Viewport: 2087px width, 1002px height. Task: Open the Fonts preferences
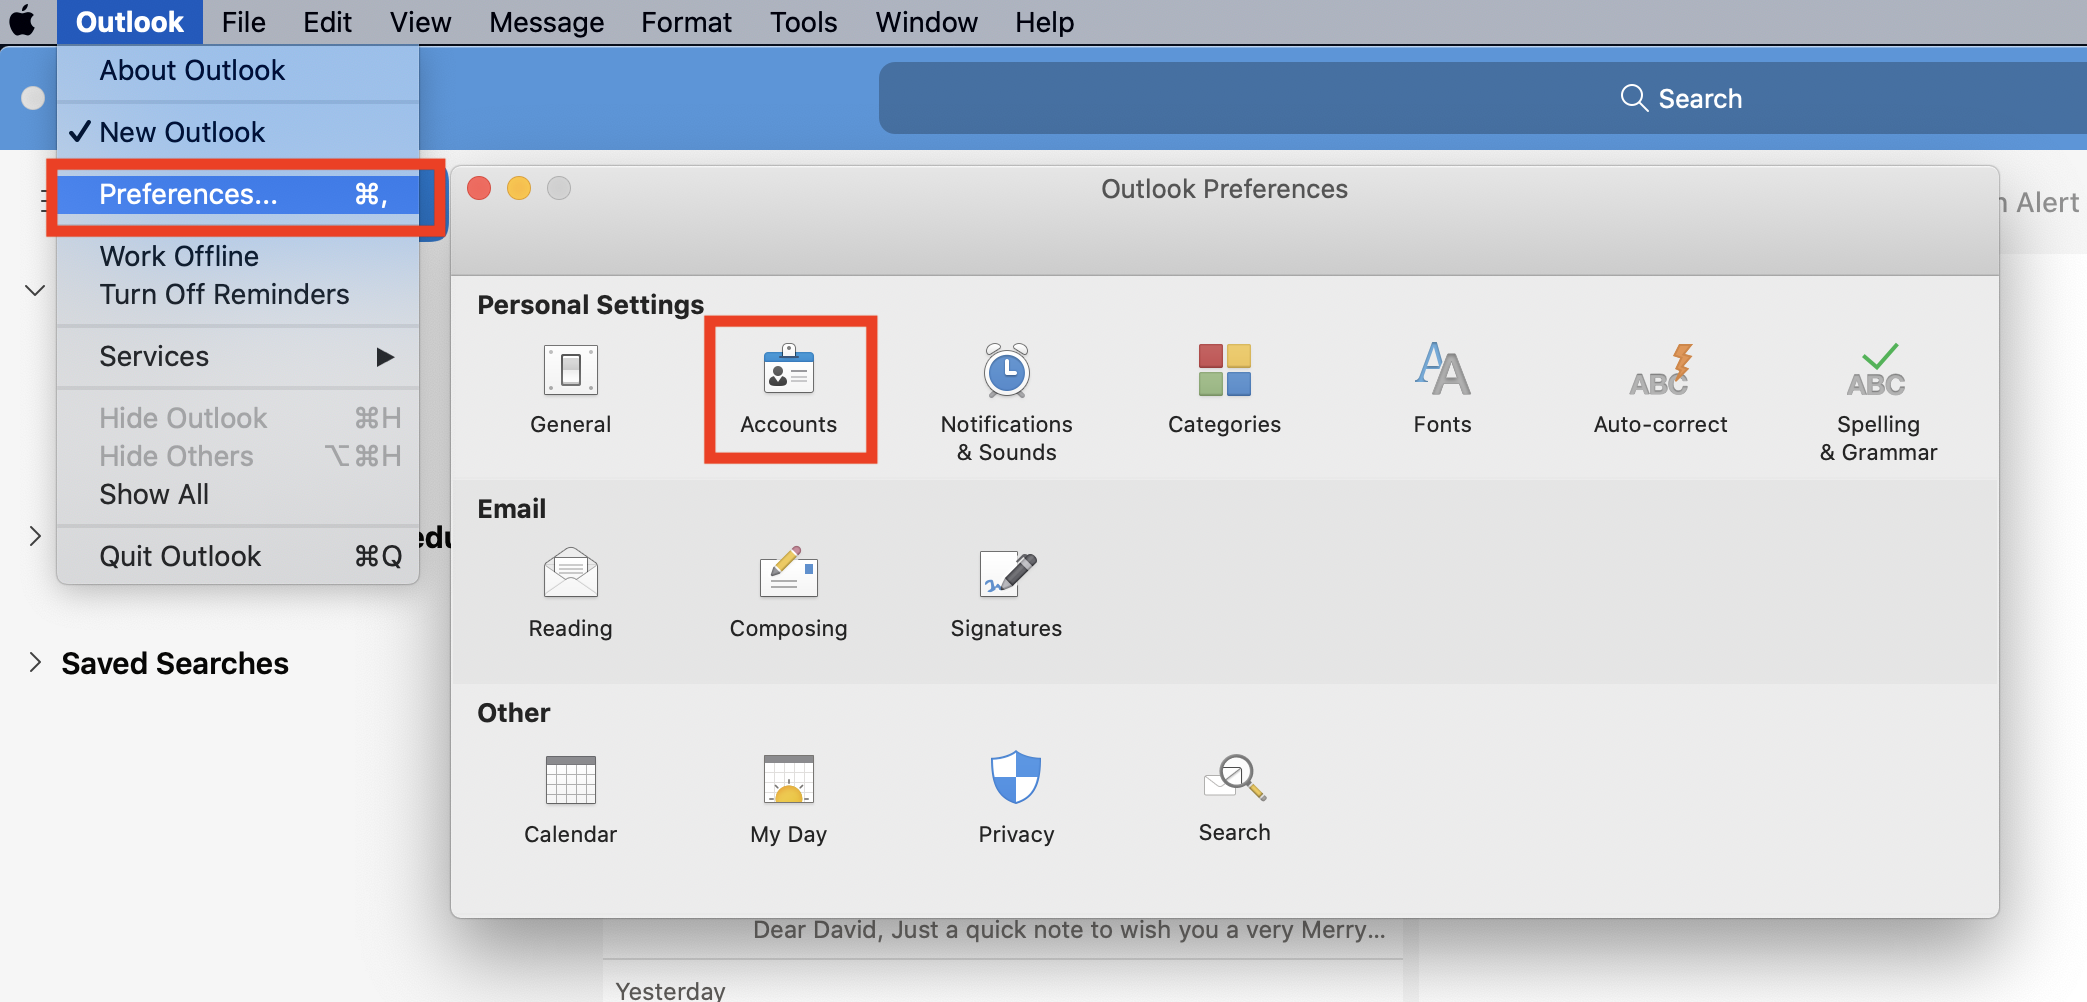tap(1442, 390)
